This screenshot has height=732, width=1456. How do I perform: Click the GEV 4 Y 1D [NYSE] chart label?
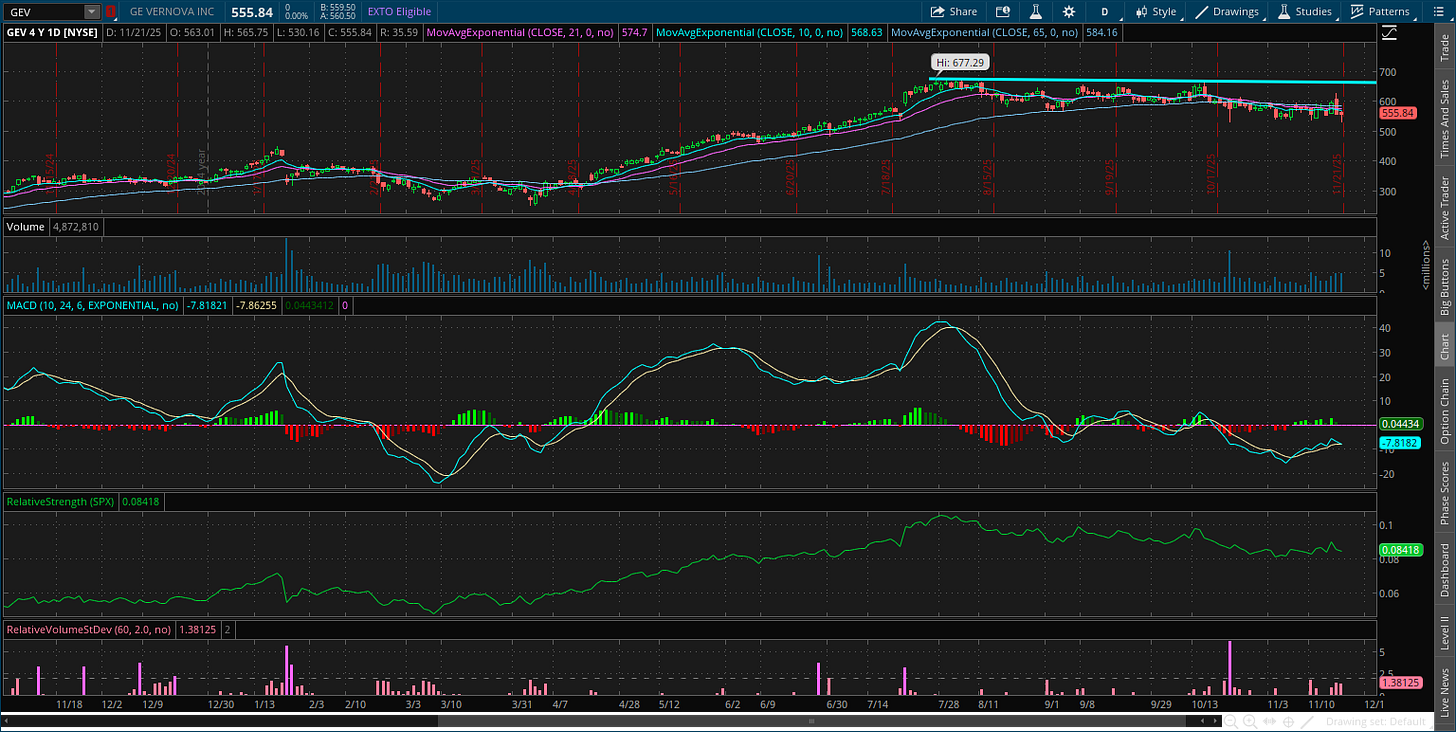pyautogui.click(x=52, y=33)
